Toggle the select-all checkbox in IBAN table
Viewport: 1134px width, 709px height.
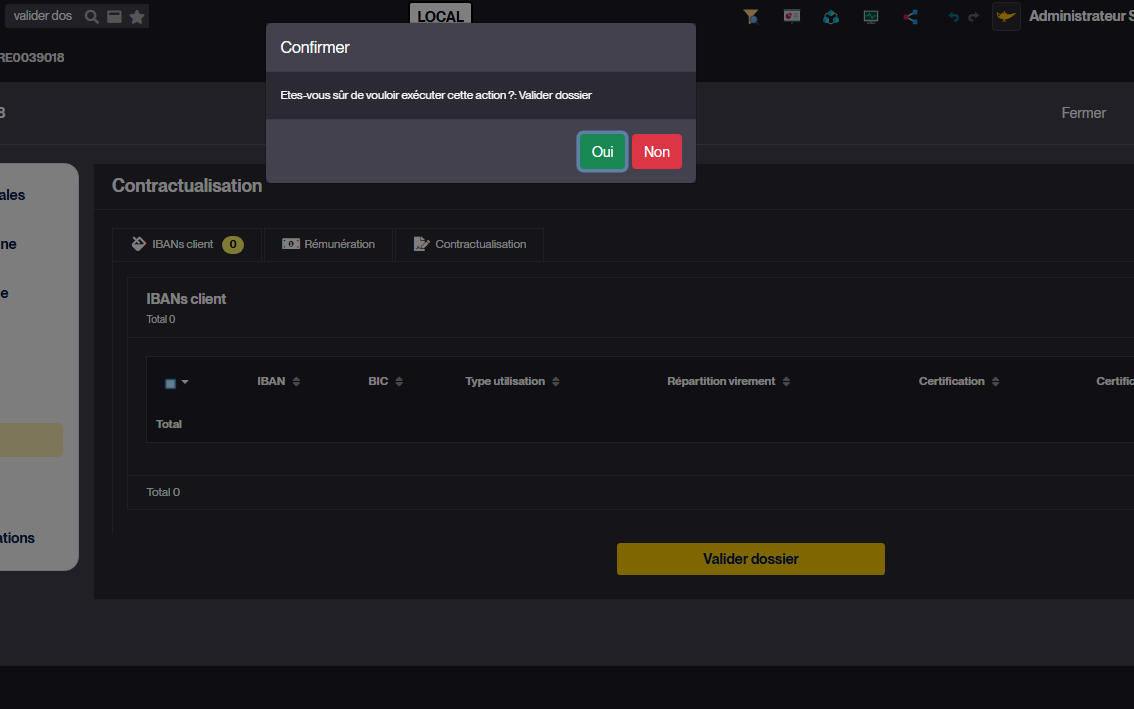[170, 383]
